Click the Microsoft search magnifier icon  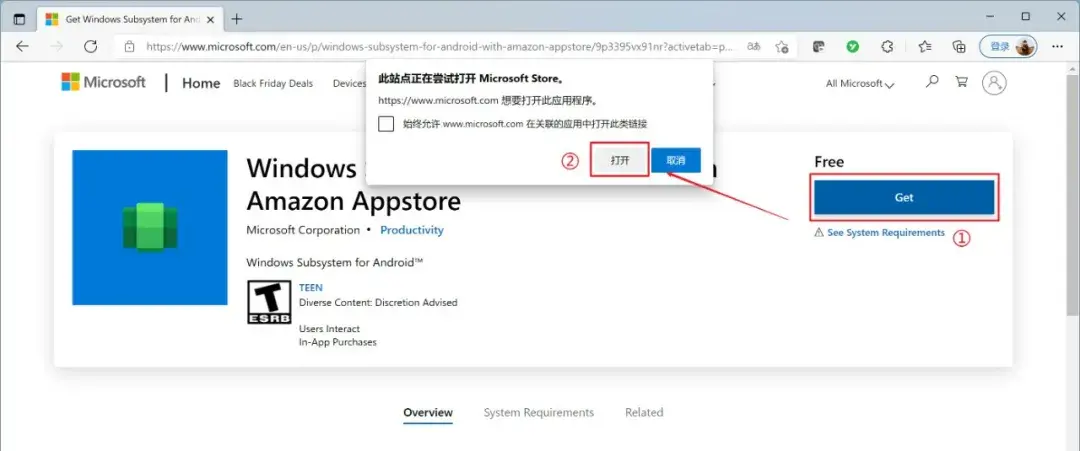click(x=932, y=82)
